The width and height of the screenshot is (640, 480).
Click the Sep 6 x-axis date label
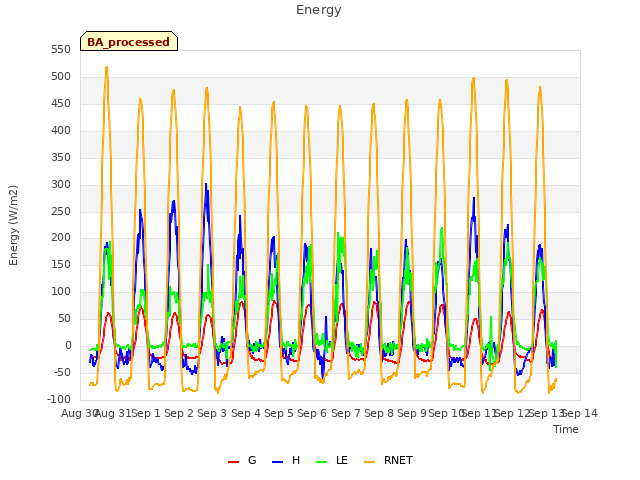point(312,413)
